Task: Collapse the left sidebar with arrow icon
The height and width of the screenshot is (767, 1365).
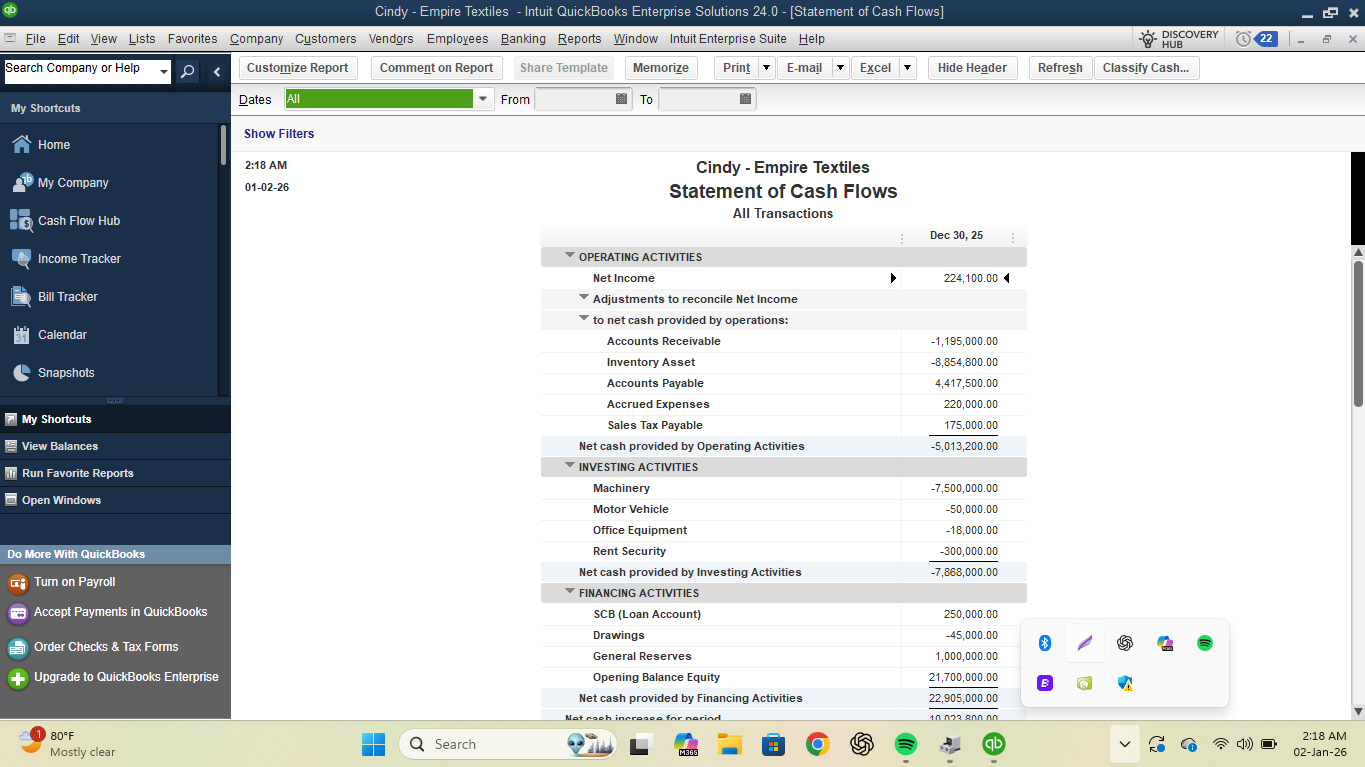Action: [217, 71]
